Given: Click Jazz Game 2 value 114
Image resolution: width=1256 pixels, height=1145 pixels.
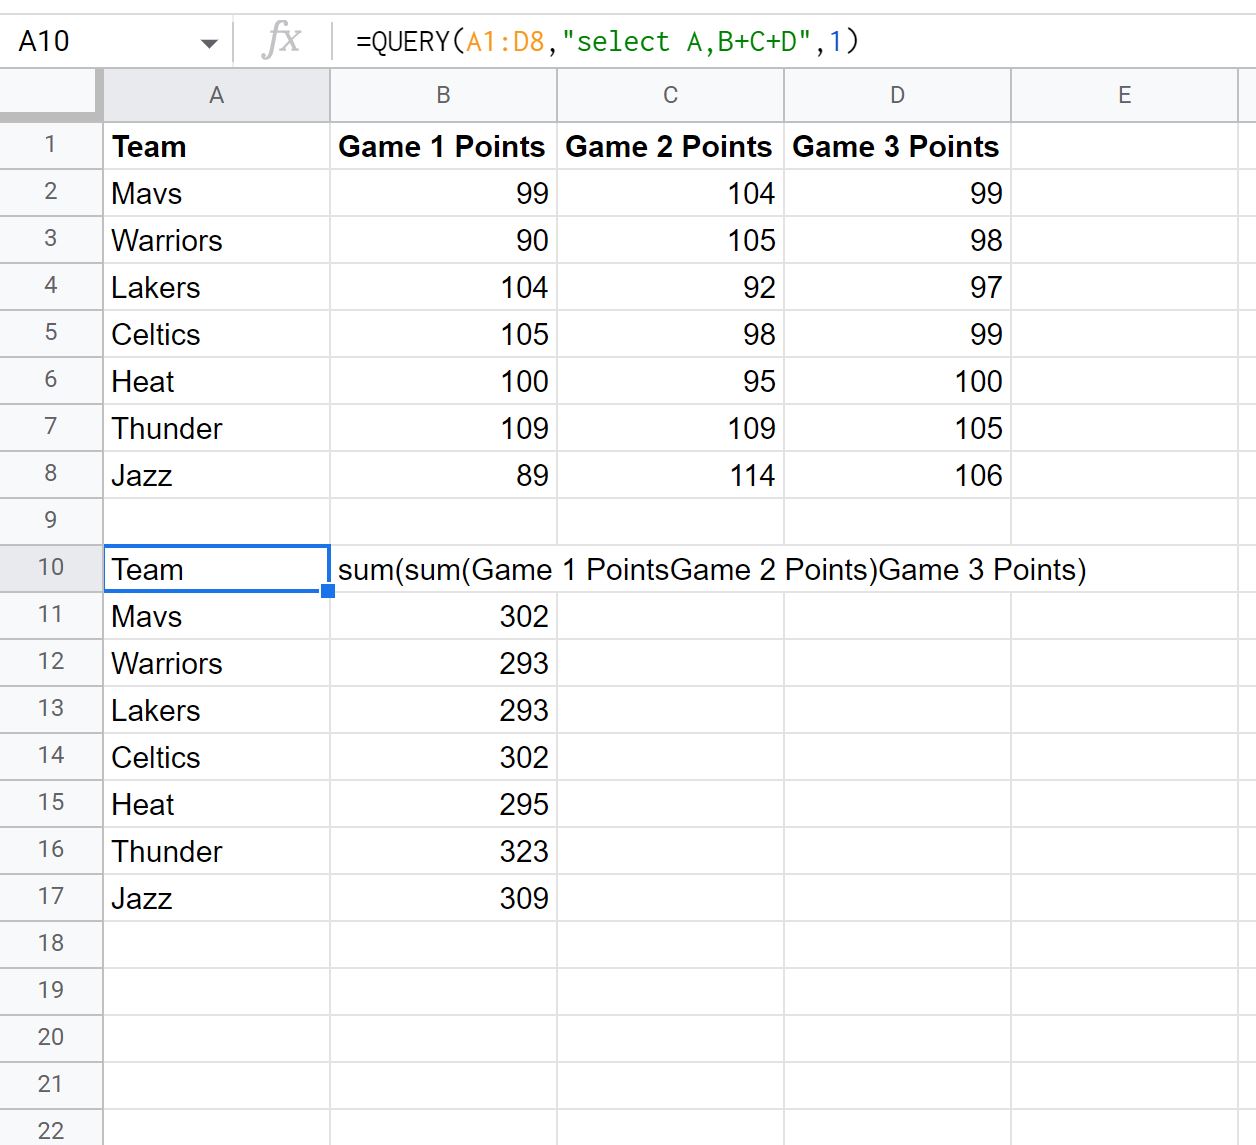Looking at the screenshot, I should tap(670, 475).
